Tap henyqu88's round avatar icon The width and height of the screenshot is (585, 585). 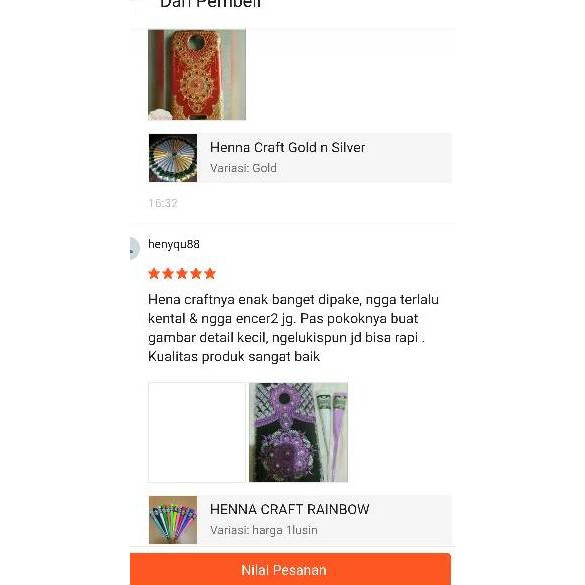coord(134,248)
